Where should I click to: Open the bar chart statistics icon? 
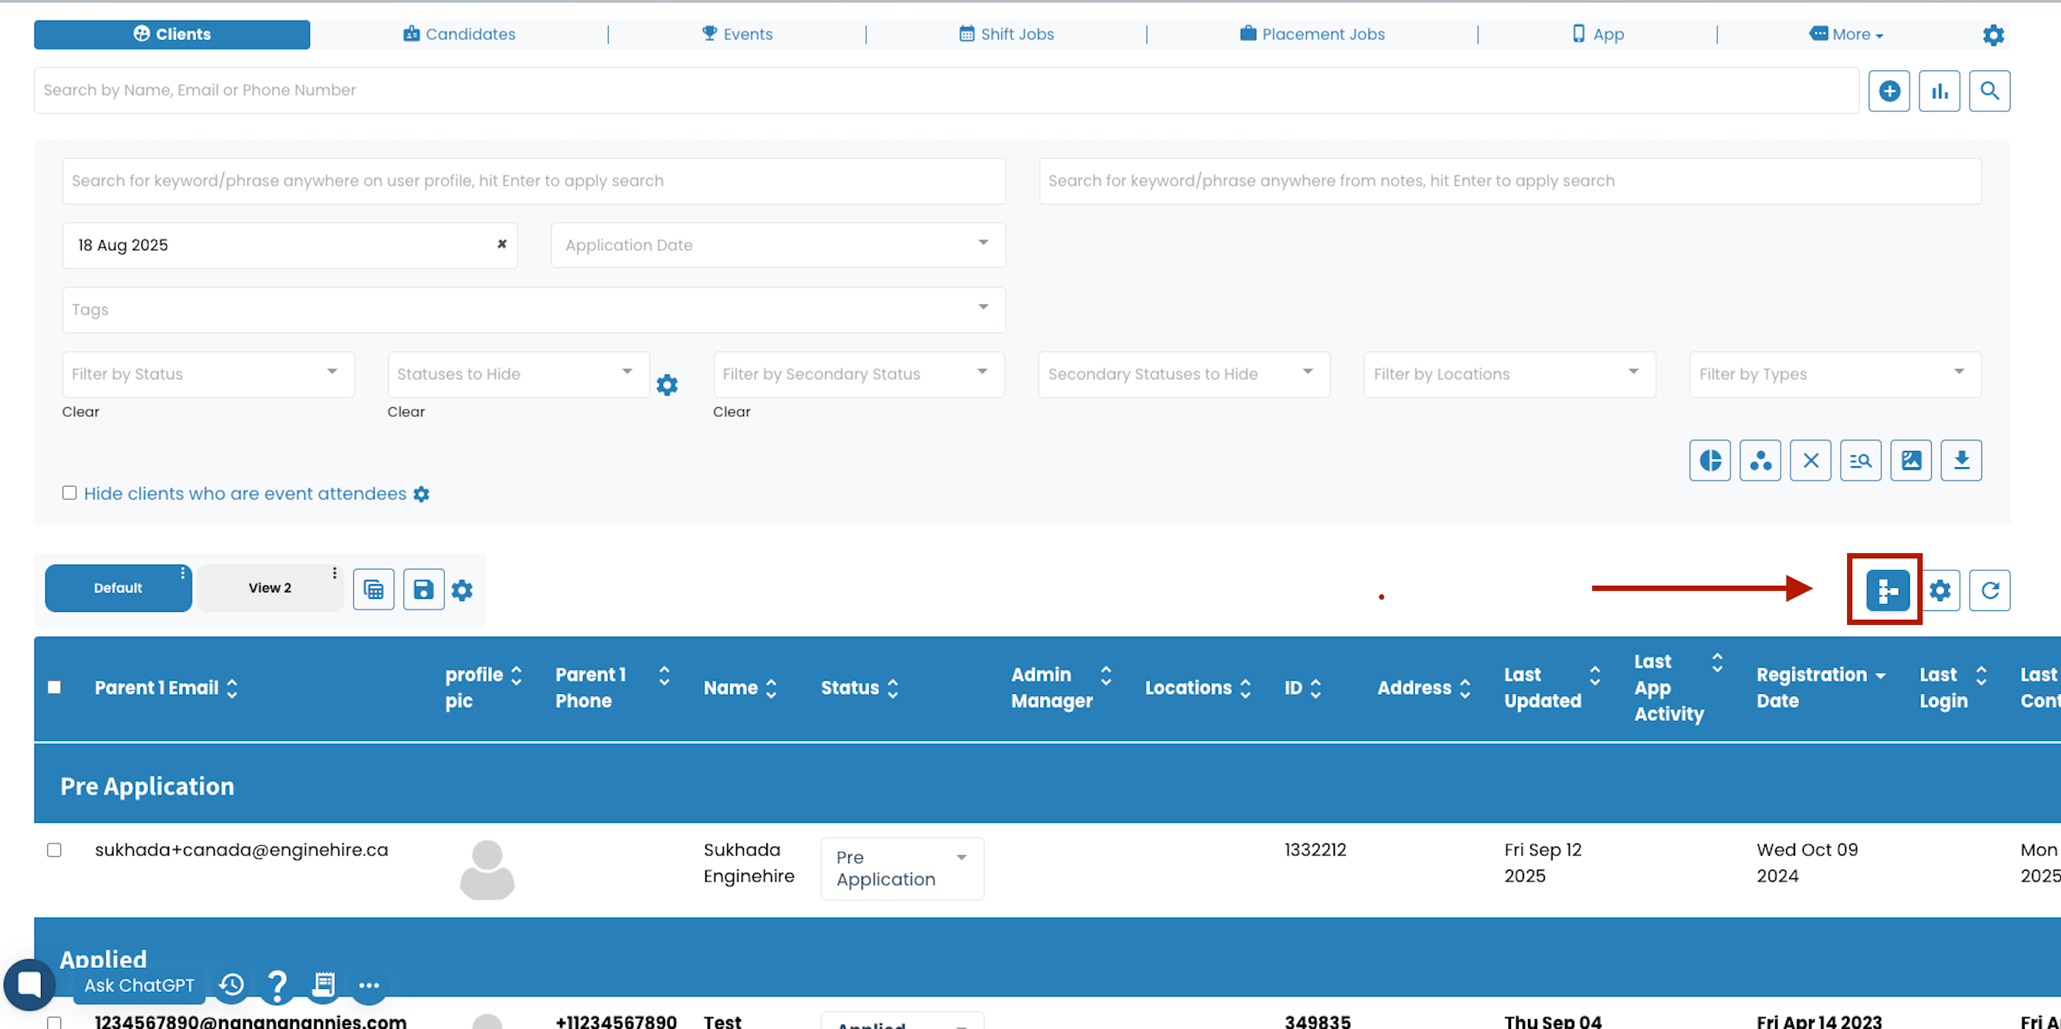(x=1939, y=91)
